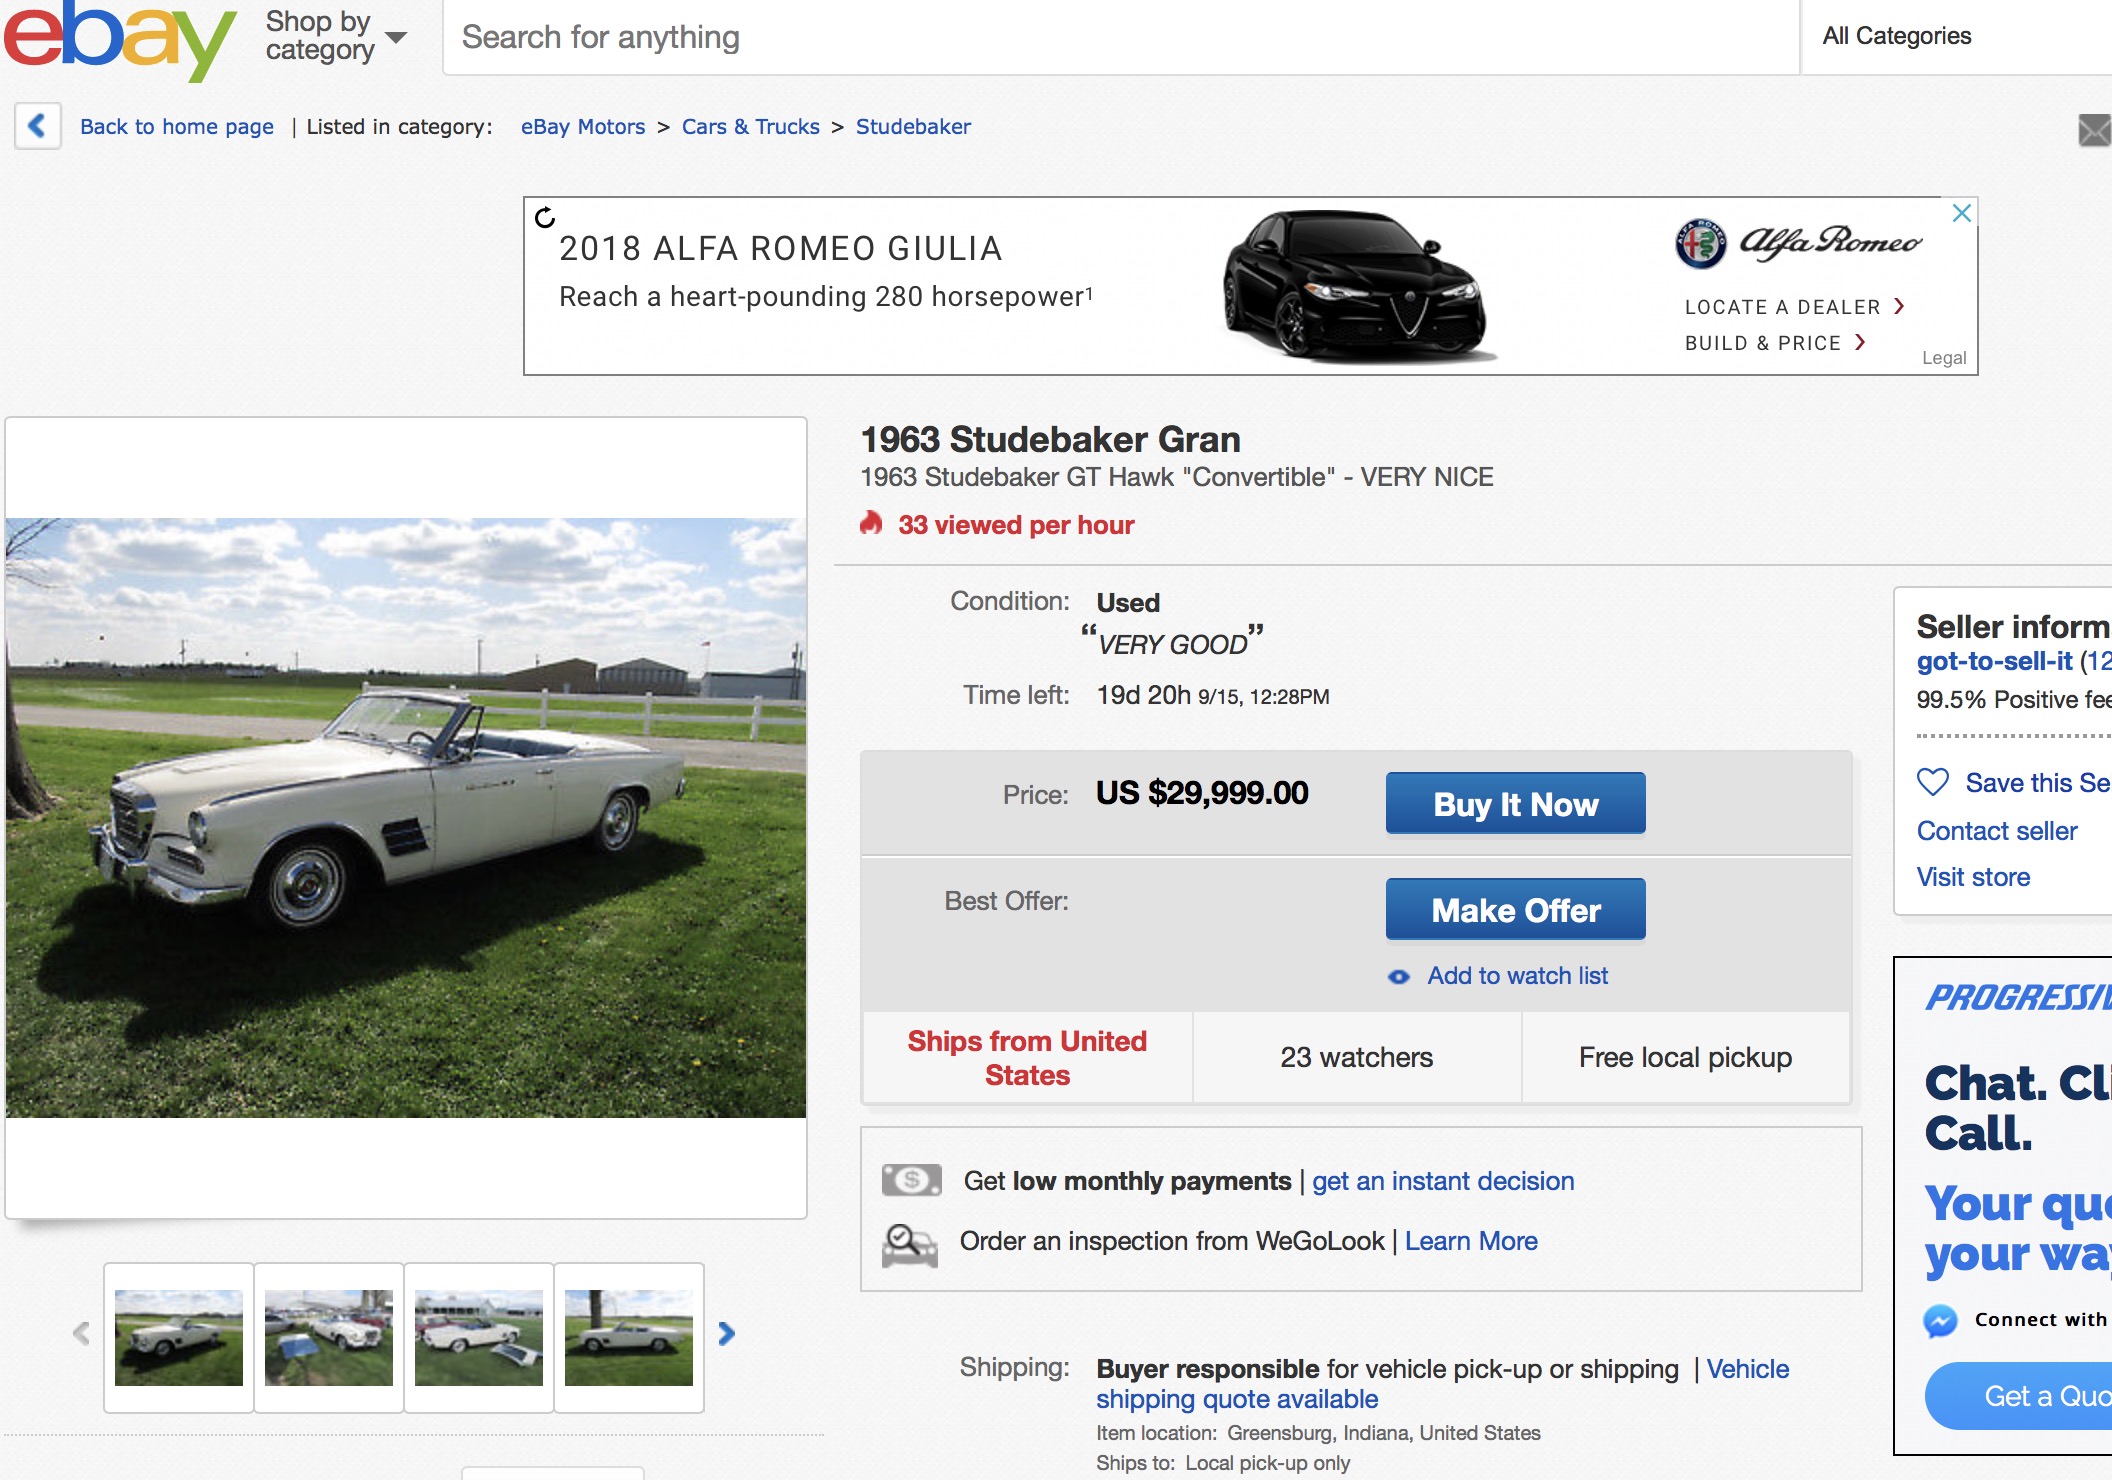Click the WeGoLook inspection car icon
2112x1480 pixels.
coord(909,1245)
